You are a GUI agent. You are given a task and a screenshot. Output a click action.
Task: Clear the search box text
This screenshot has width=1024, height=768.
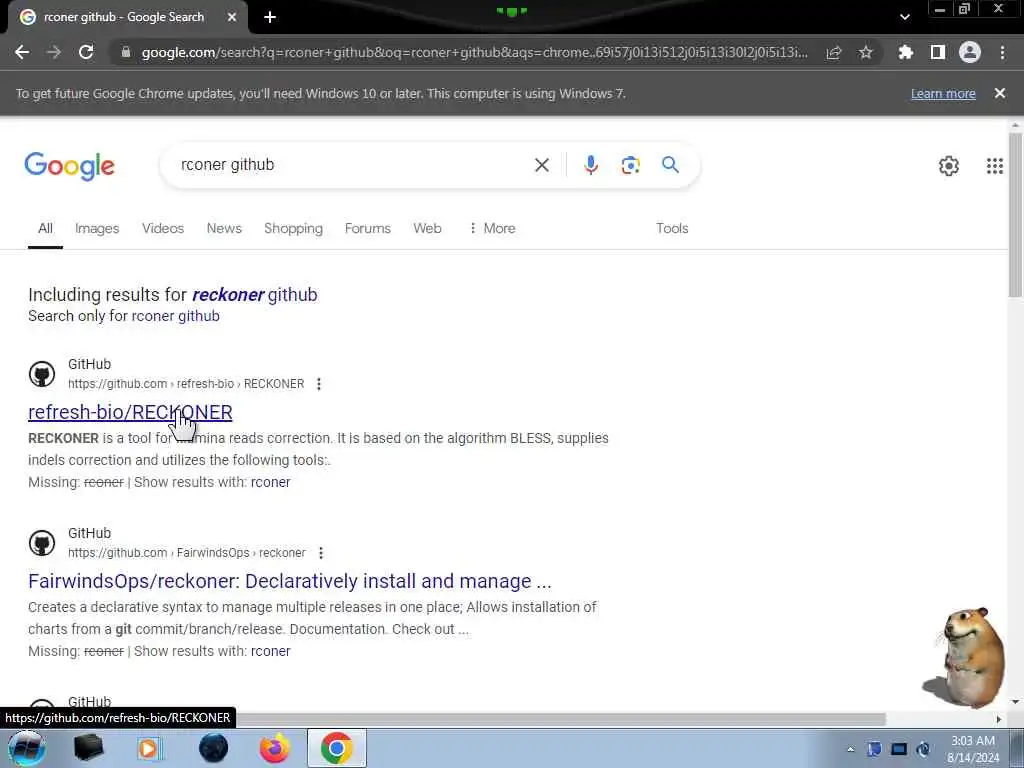pyautogui.click(x=541, y=165)
